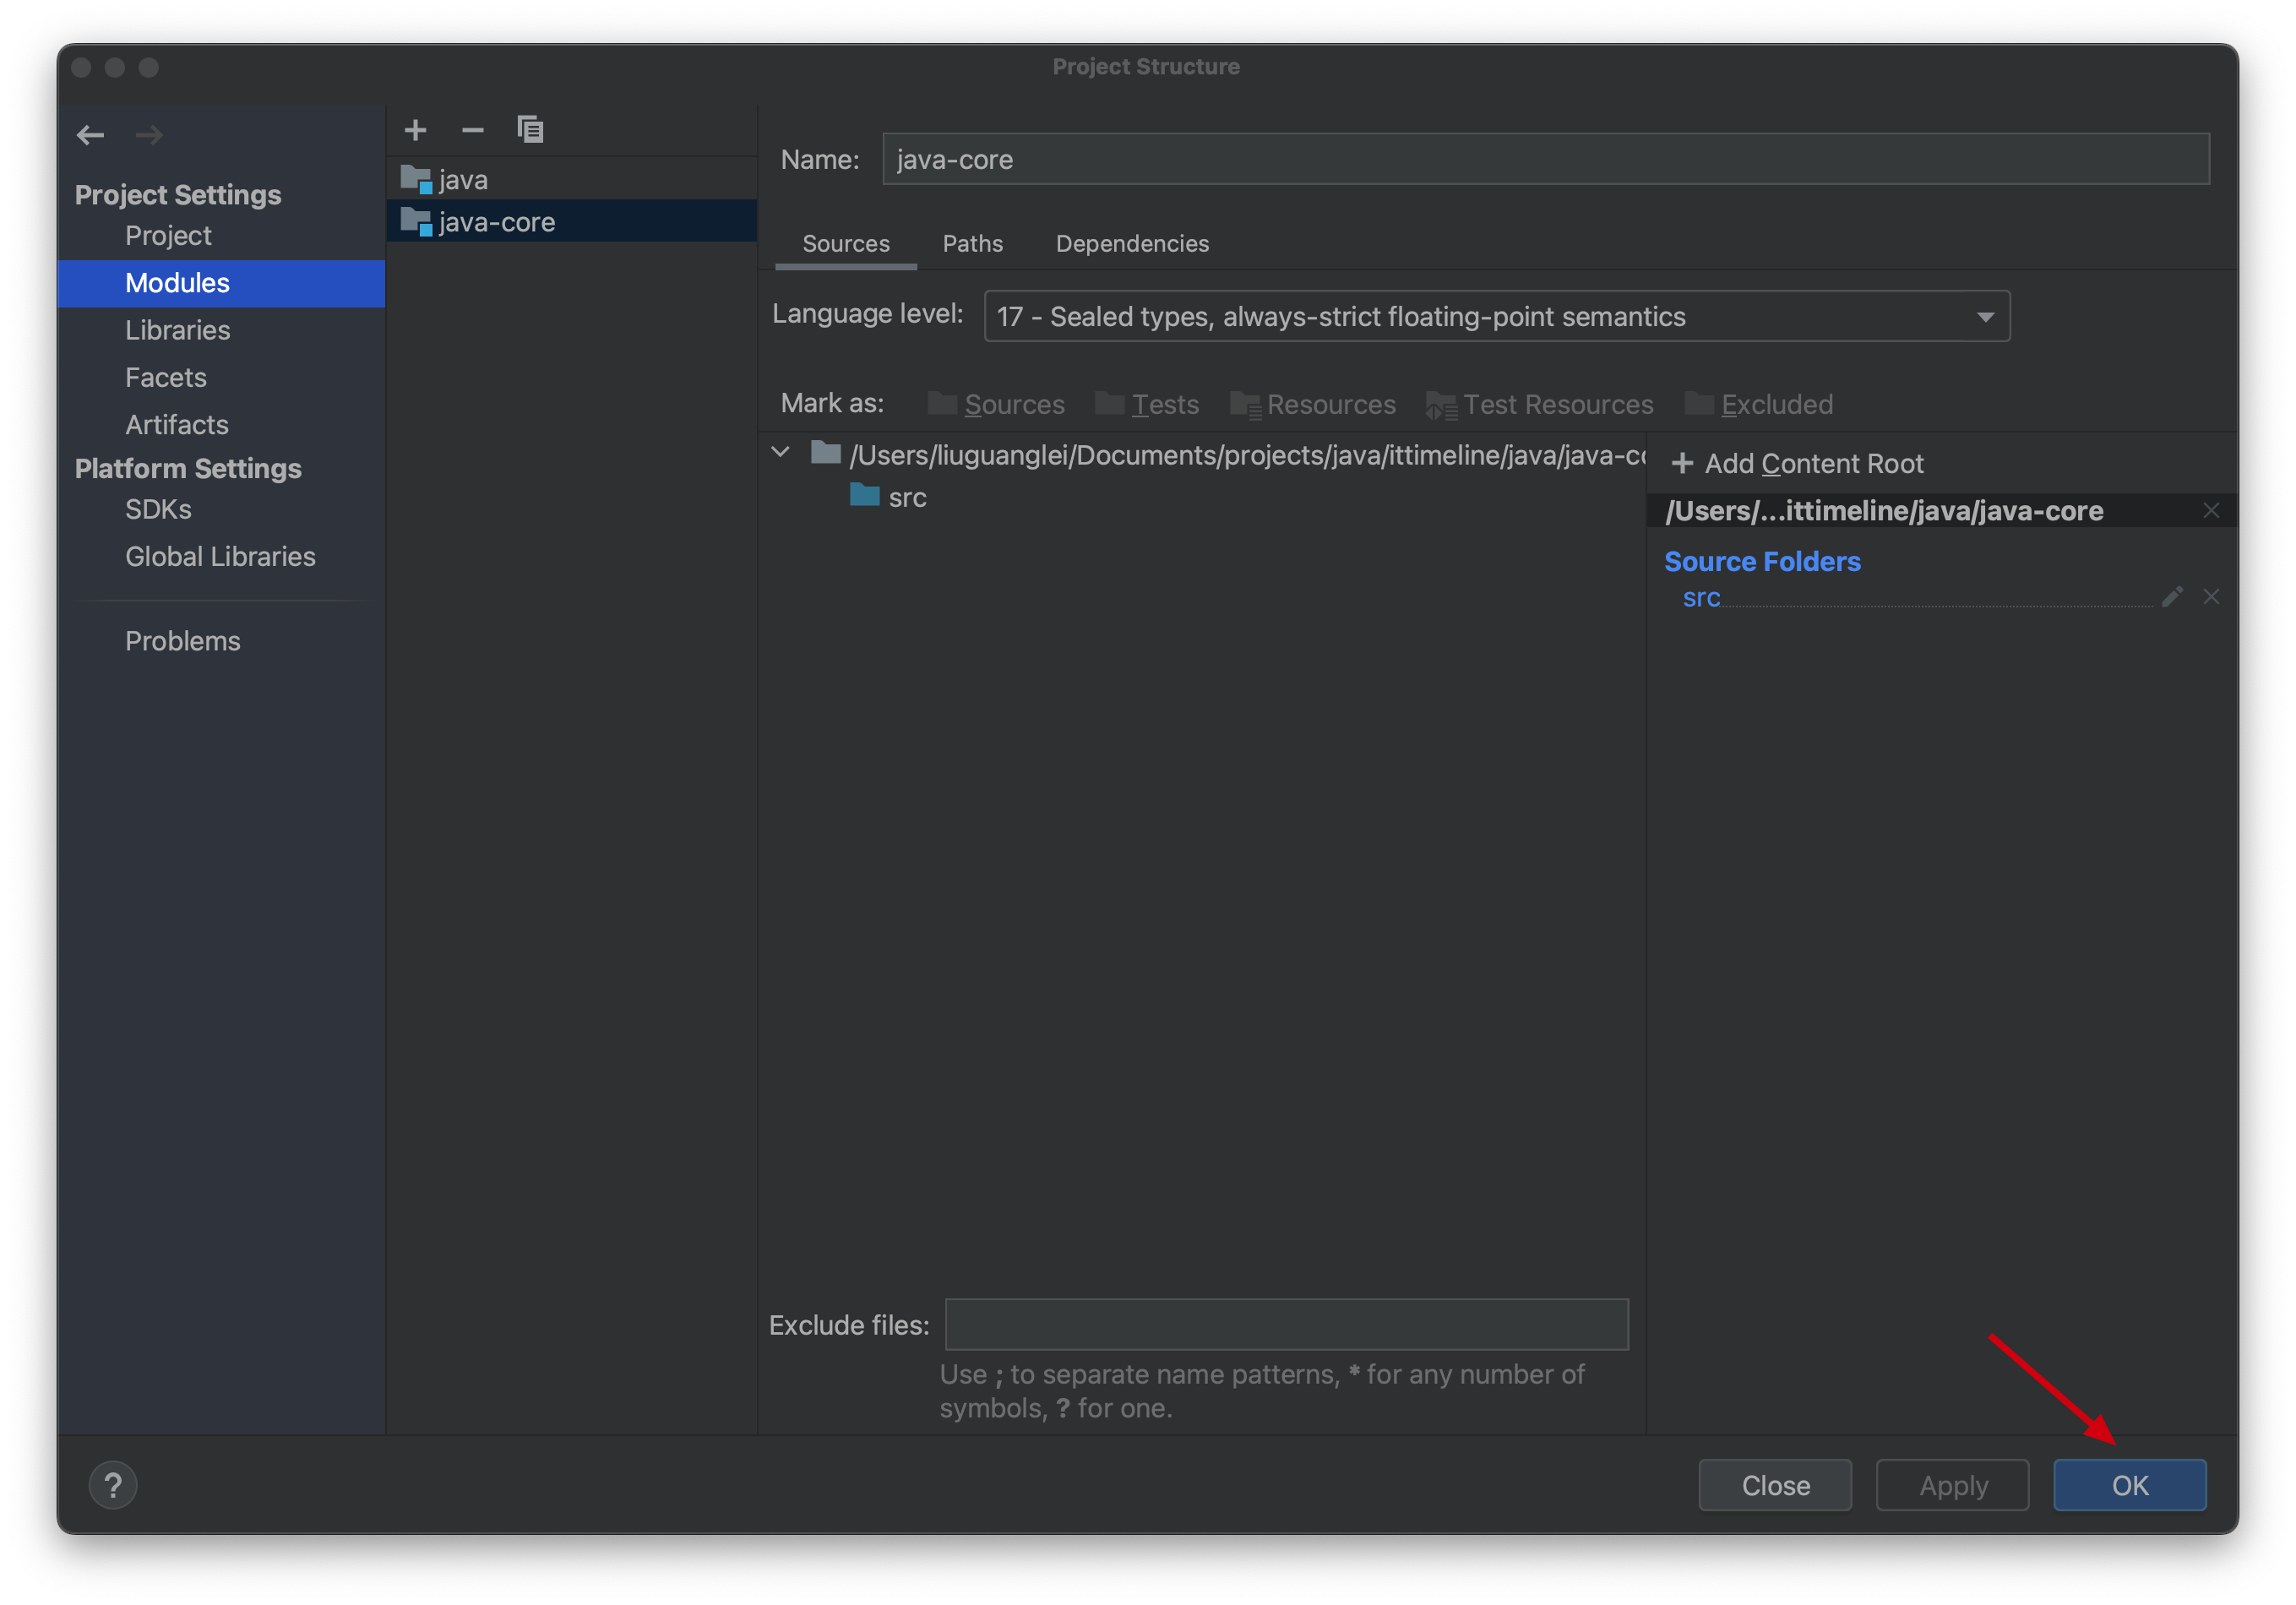
Task: Select the java-core module
Action: pos(571,222)
